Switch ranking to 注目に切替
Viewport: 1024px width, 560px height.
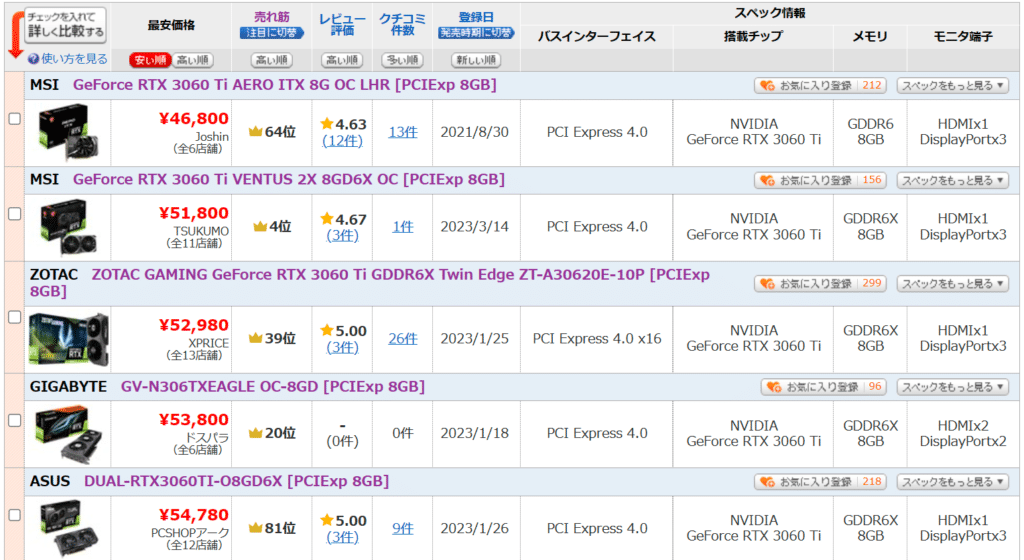point(272,33)
